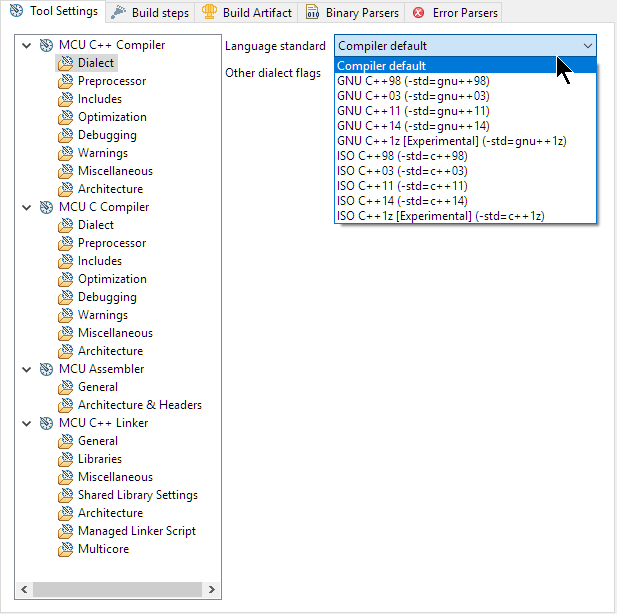Select Debugging under MCU C Compiler
The image size is (617, 614).
point(107,297)
